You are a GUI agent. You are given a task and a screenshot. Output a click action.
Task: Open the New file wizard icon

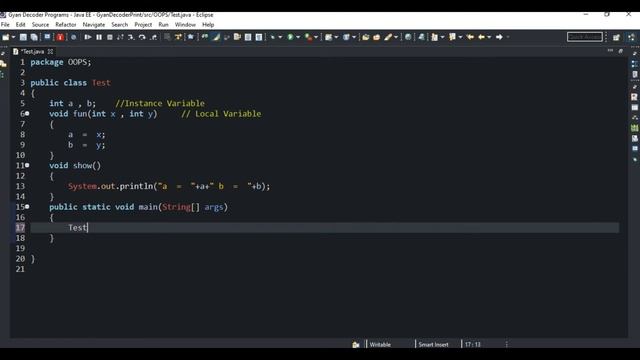tap(6, 37)
